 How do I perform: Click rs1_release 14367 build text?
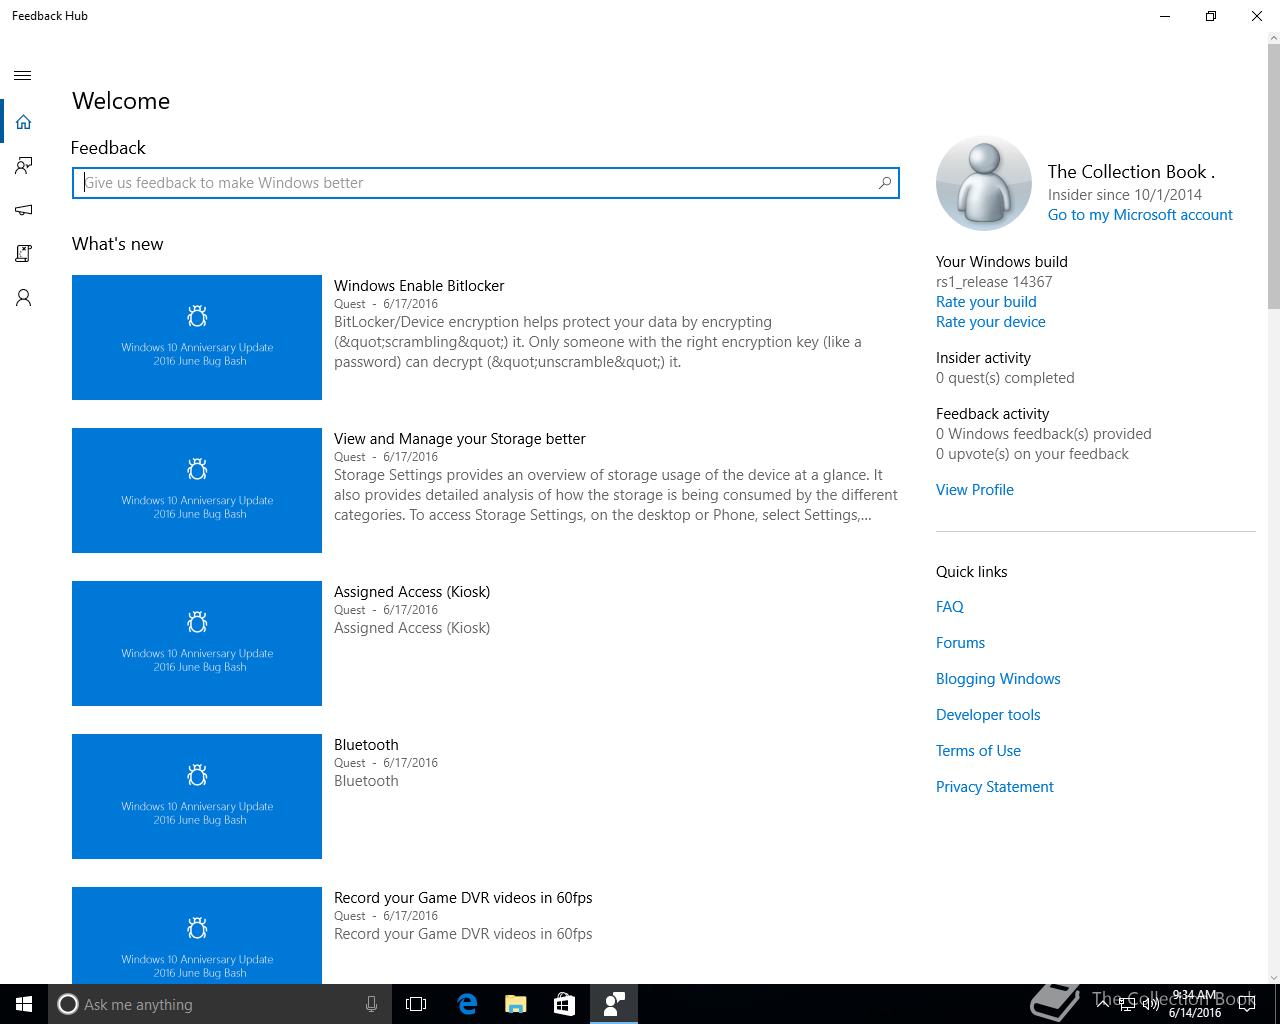(994, 282)
